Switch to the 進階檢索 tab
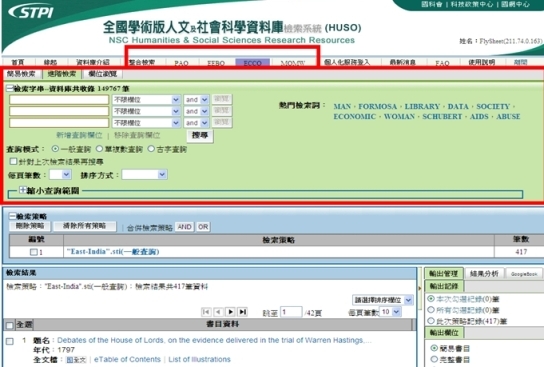This screenshot has height=367, width=544. point(62,74)
